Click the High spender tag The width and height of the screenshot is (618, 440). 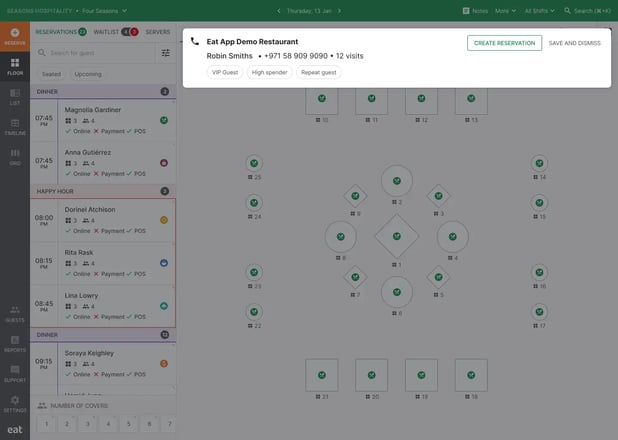click(x=270, y=72)
